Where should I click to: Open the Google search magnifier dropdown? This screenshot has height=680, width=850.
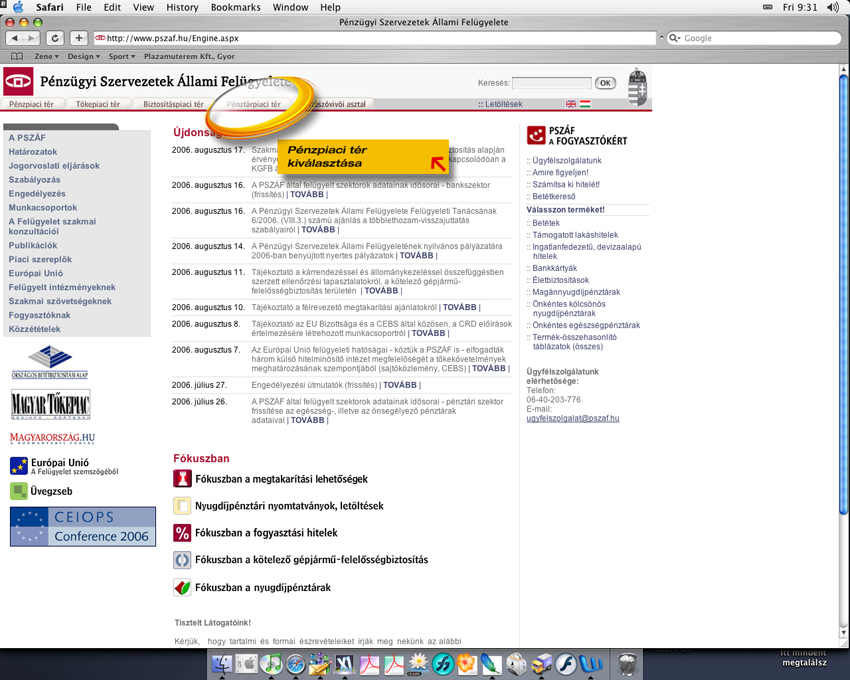[x=675, y=38]
